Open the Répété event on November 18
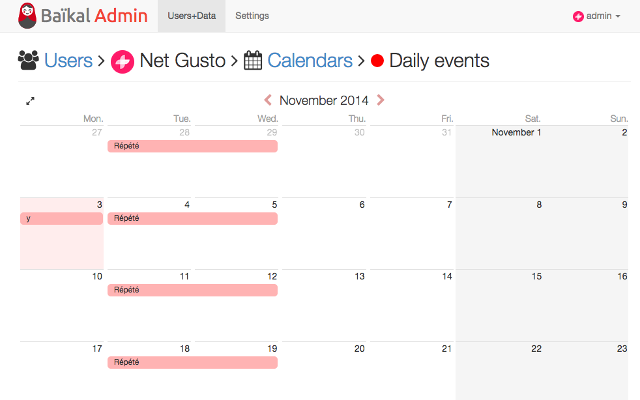Screen dimensions: 640x400 click(x=193, y=362)
